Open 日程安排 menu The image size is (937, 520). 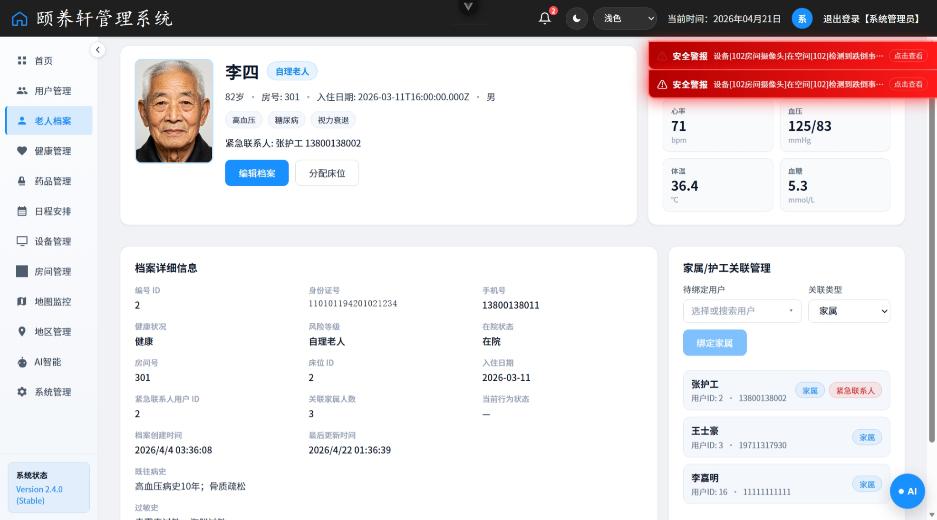(49, 211)
